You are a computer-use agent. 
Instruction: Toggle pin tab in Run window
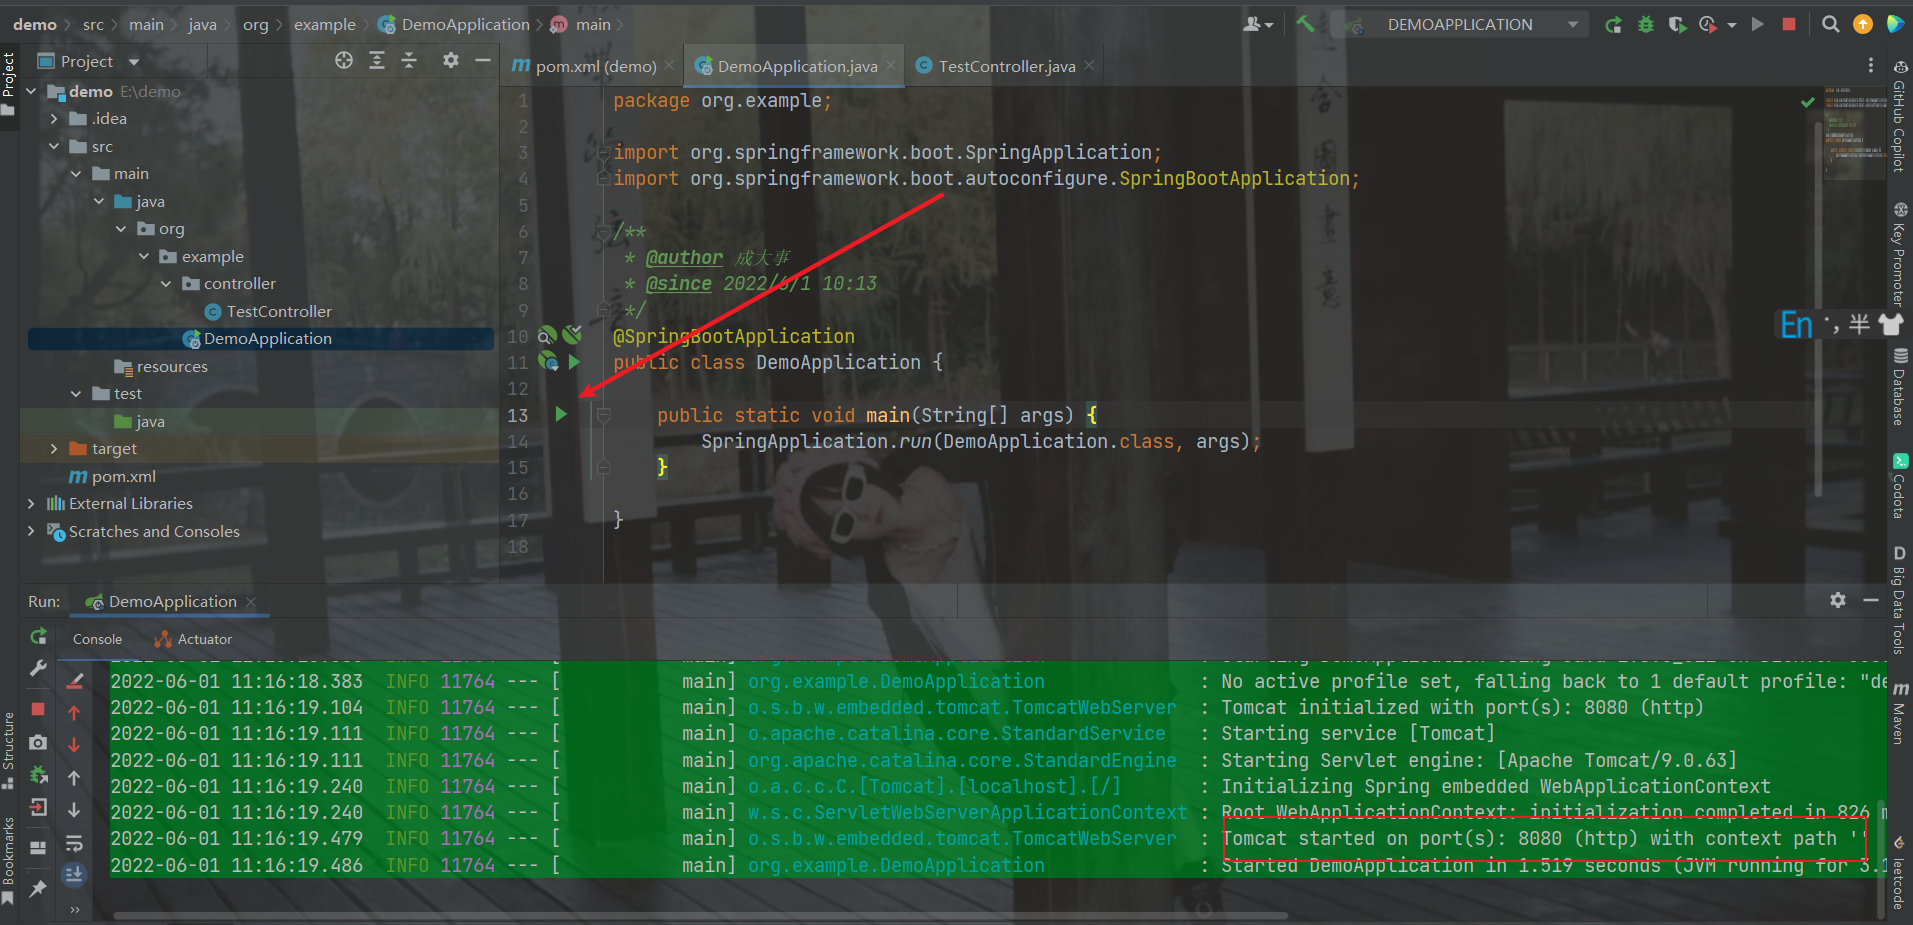tap(38, 889)
